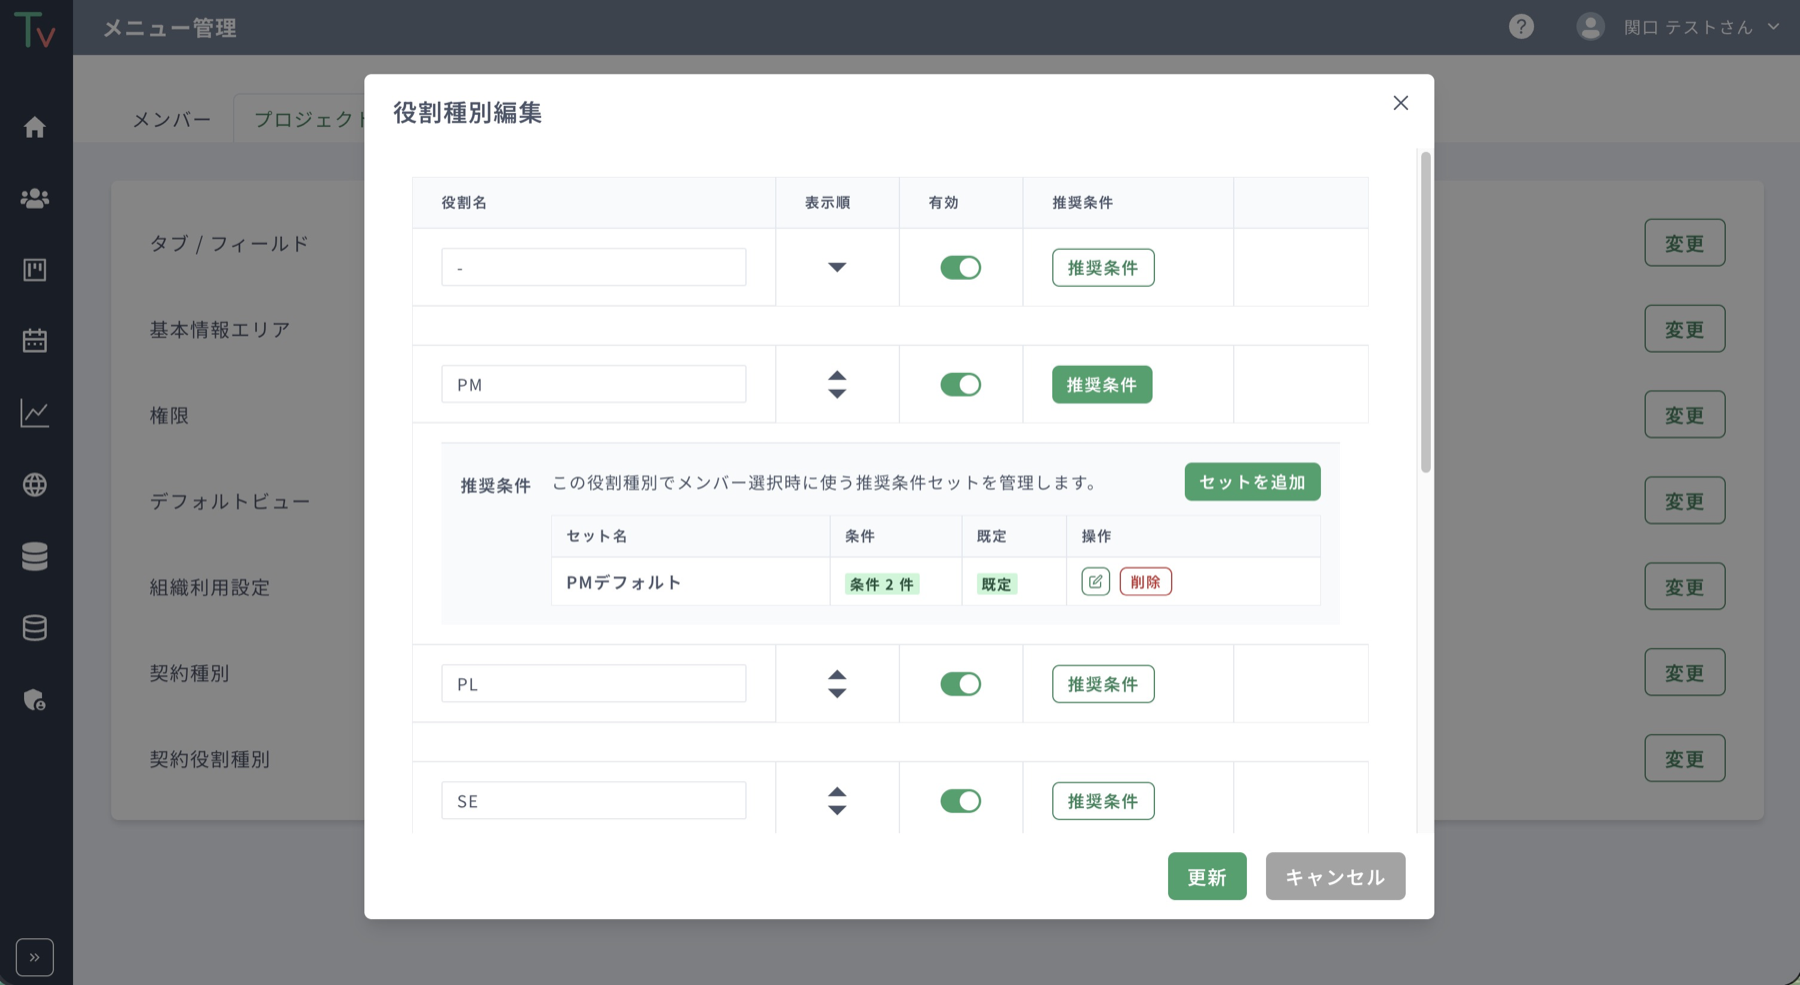Click 変更 for 契約役割種別

1684,759
